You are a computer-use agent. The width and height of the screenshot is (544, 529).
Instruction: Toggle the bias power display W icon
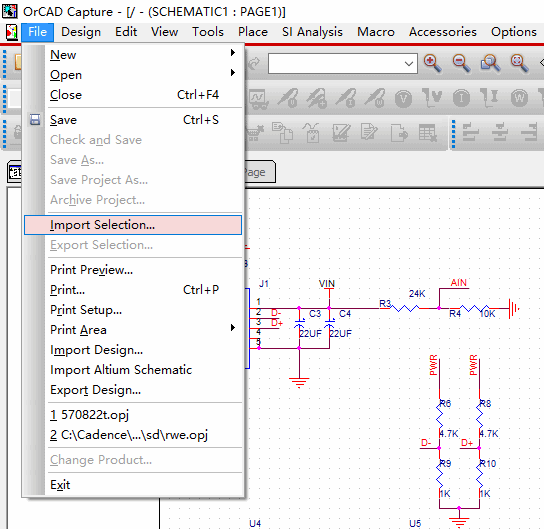click(519, 99)
